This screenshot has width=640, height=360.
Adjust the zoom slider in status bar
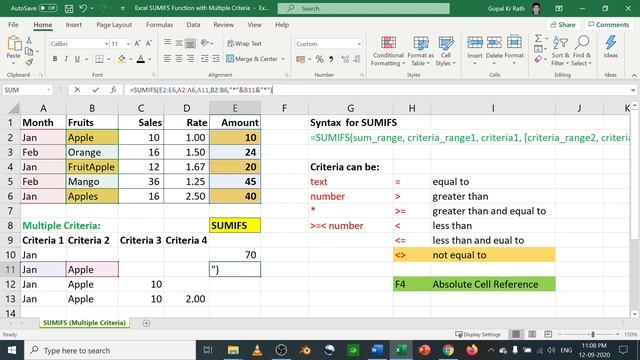[592, 334]
